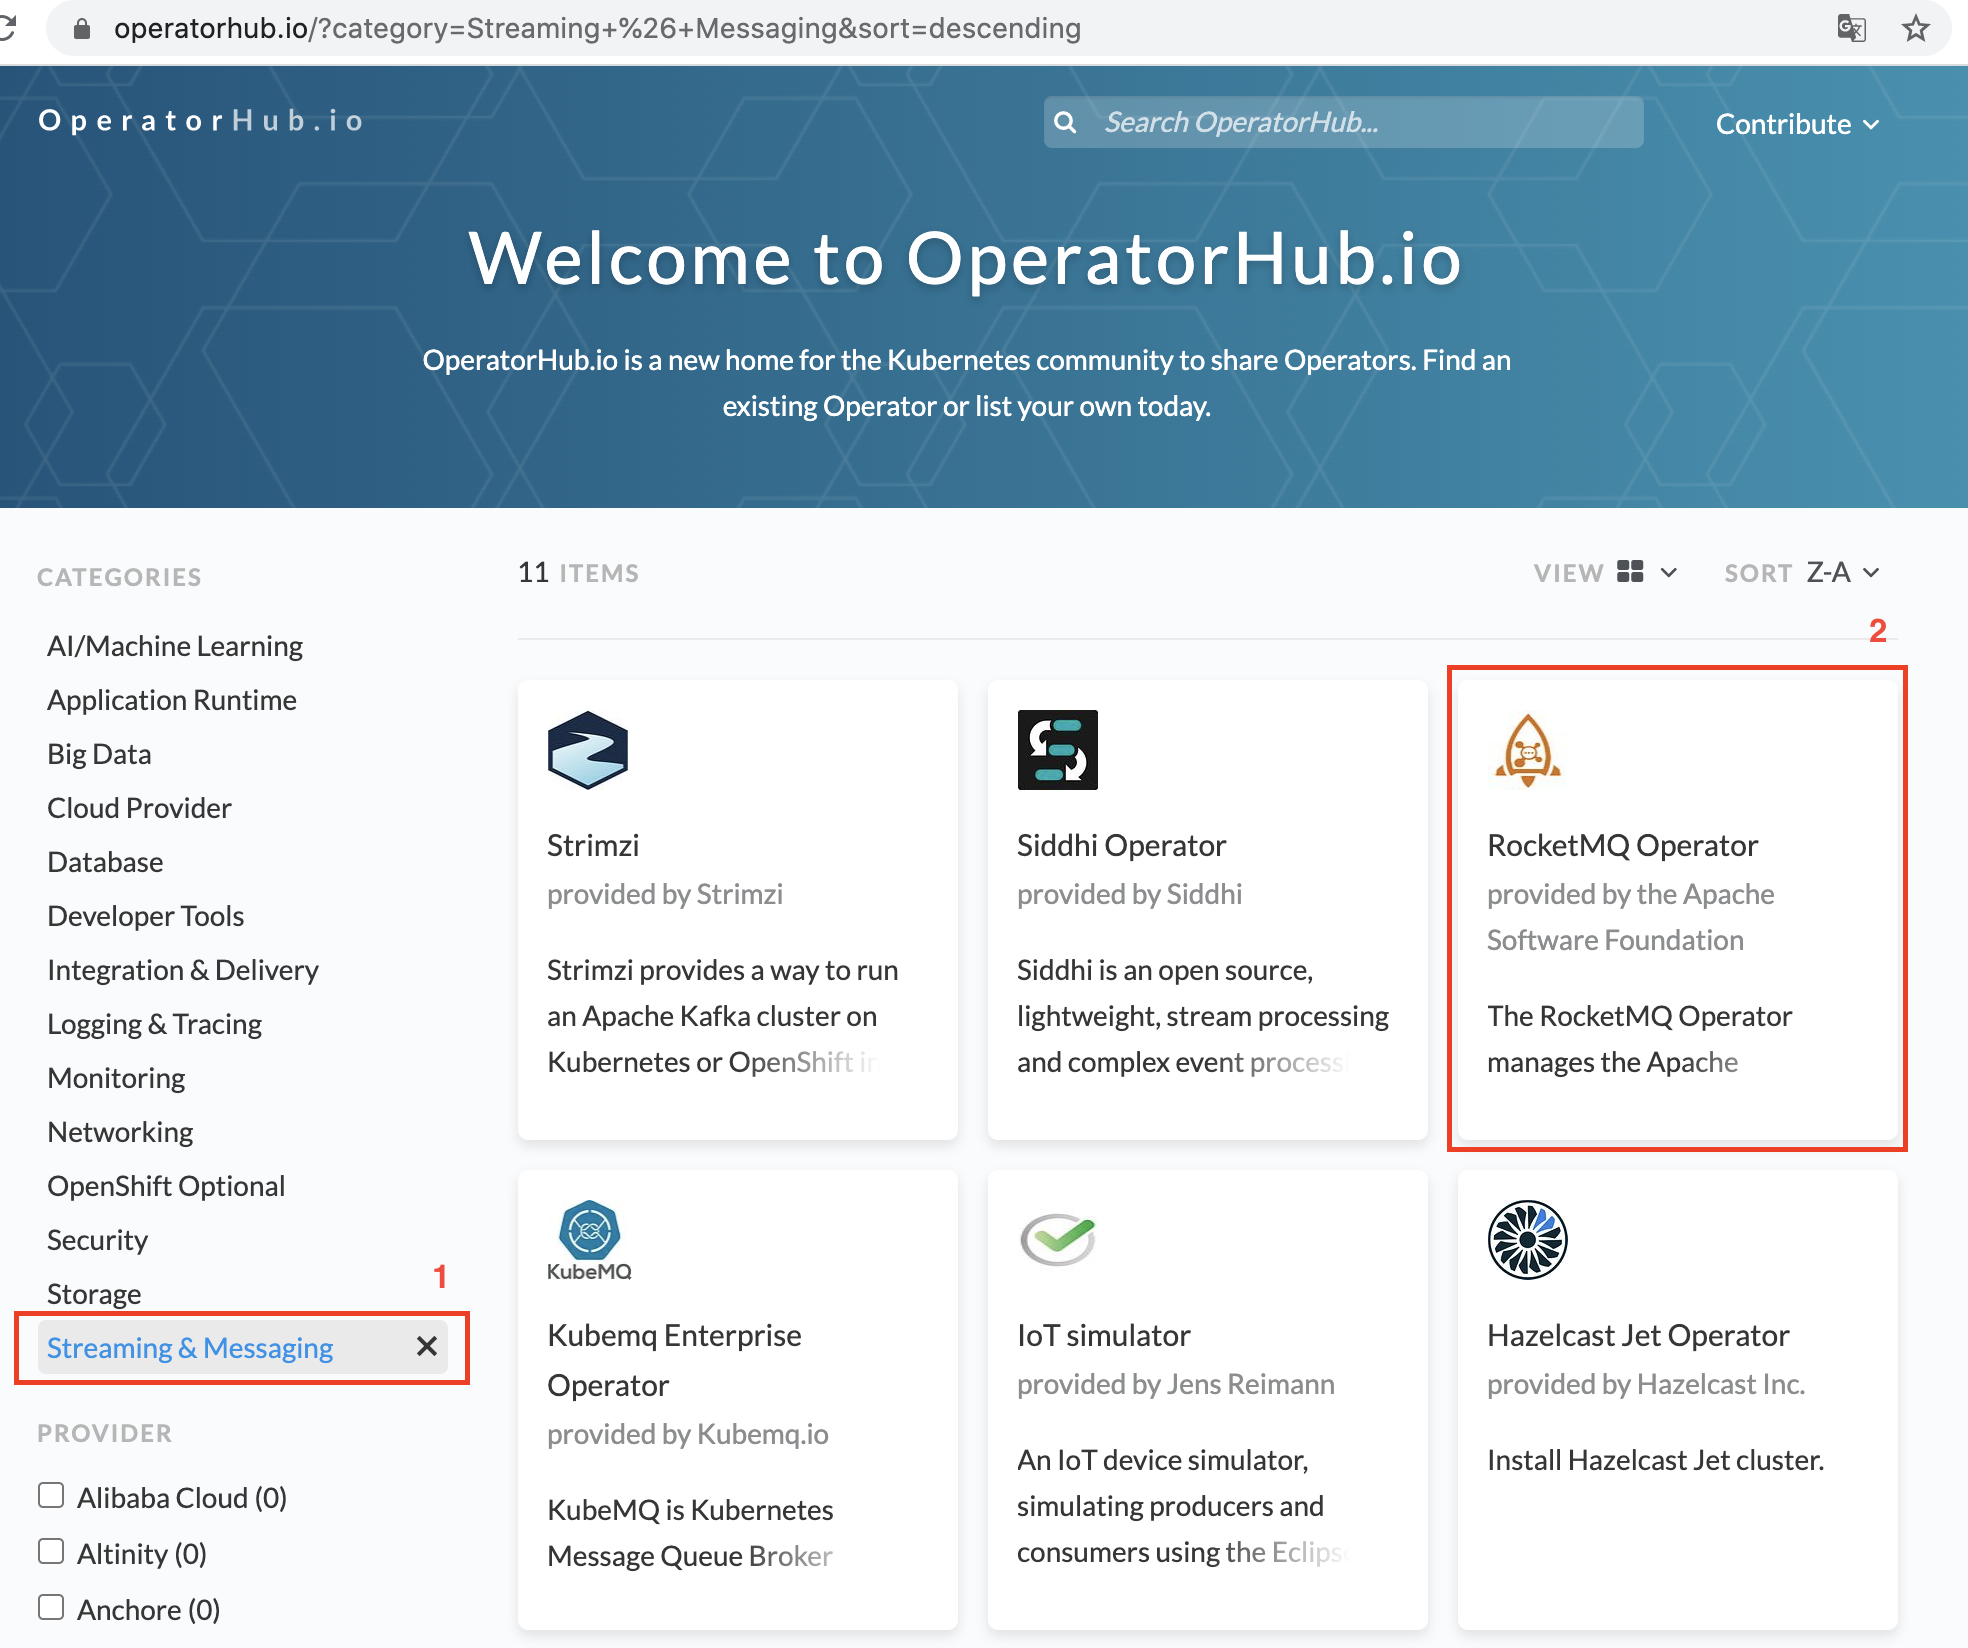Click the KubeMQ Message Queue Broker description

tap(690, 1533)
